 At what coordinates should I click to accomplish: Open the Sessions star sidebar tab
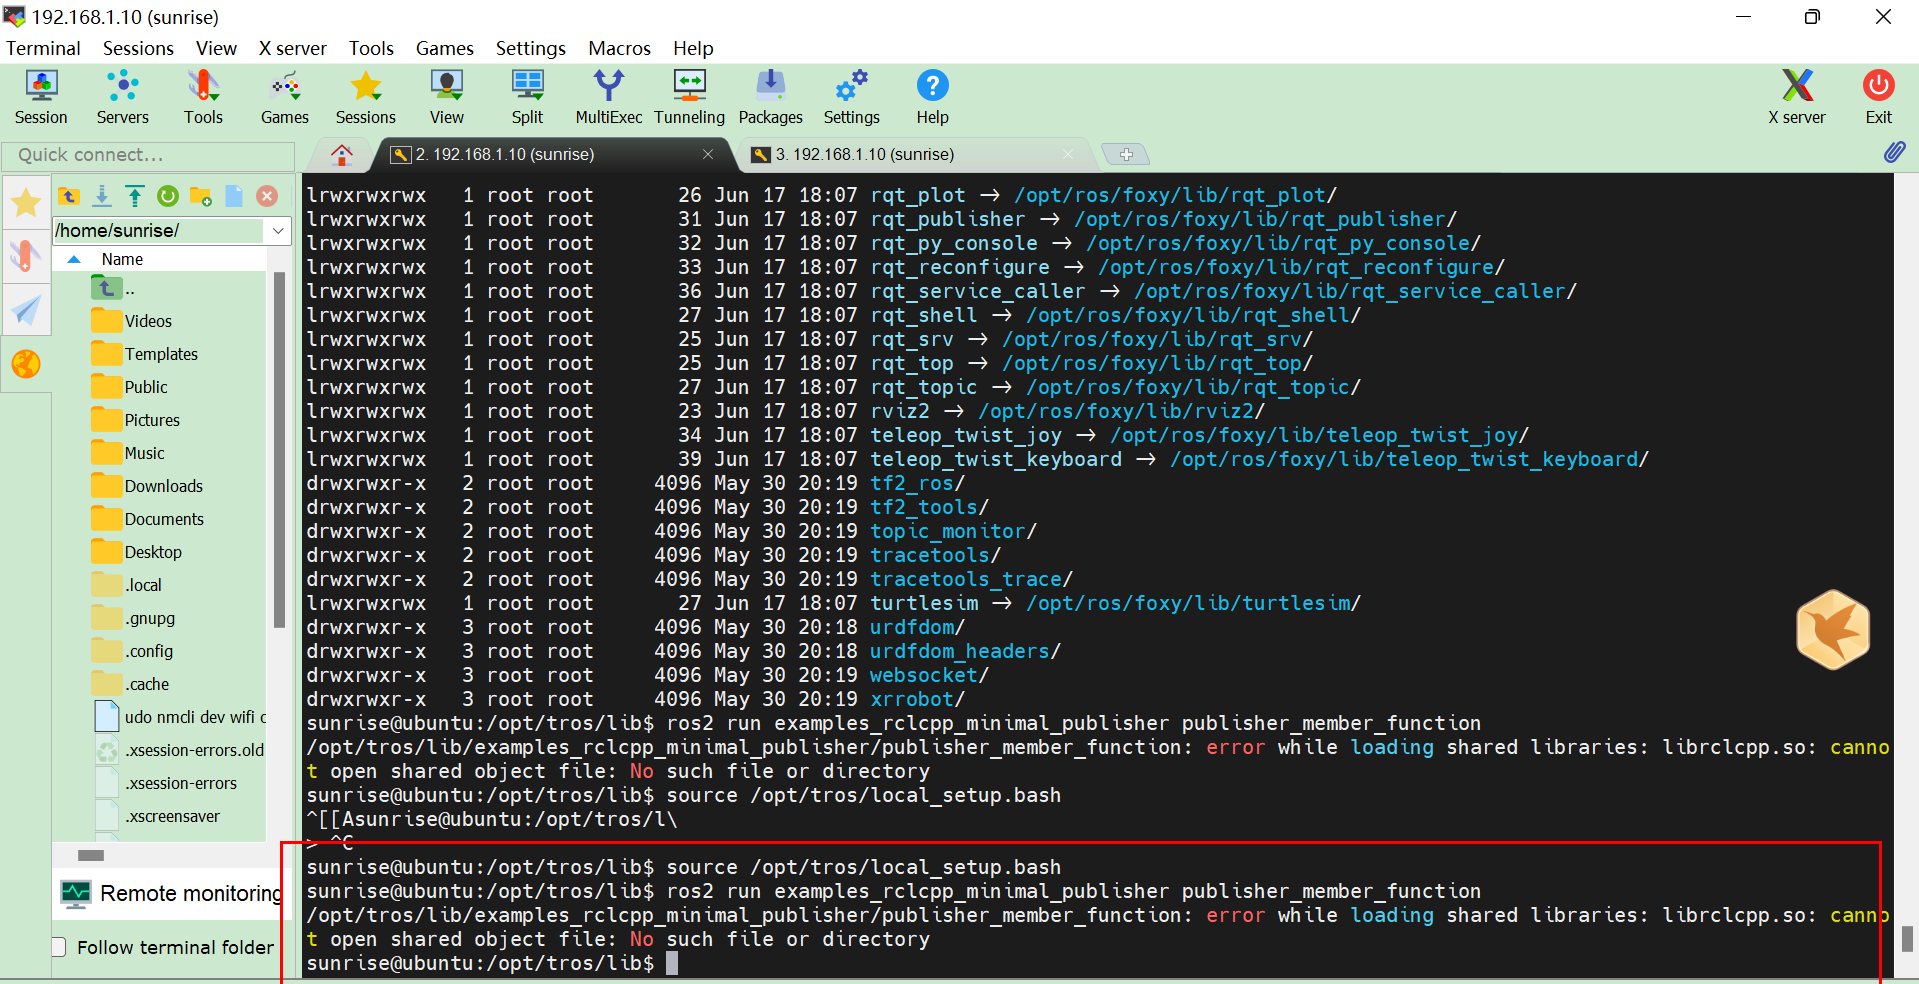pos(26,203)
